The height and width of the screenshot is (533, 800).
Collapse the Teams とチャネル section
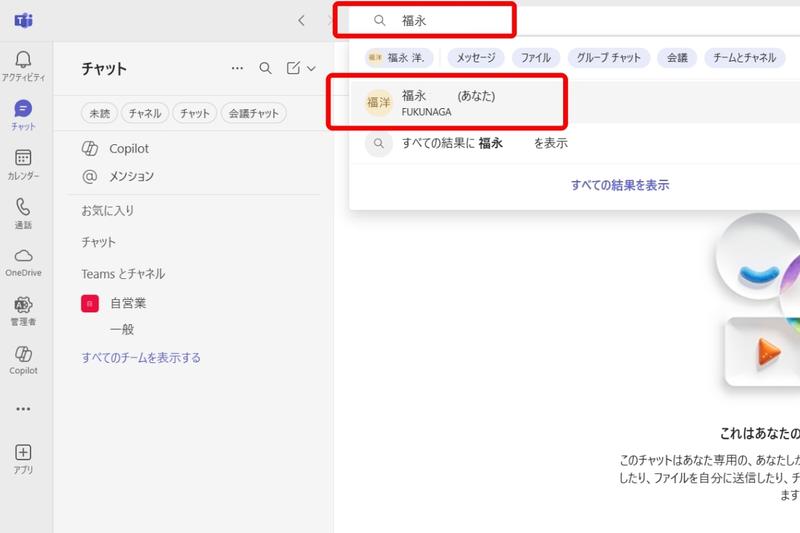[x=123, y=273]
